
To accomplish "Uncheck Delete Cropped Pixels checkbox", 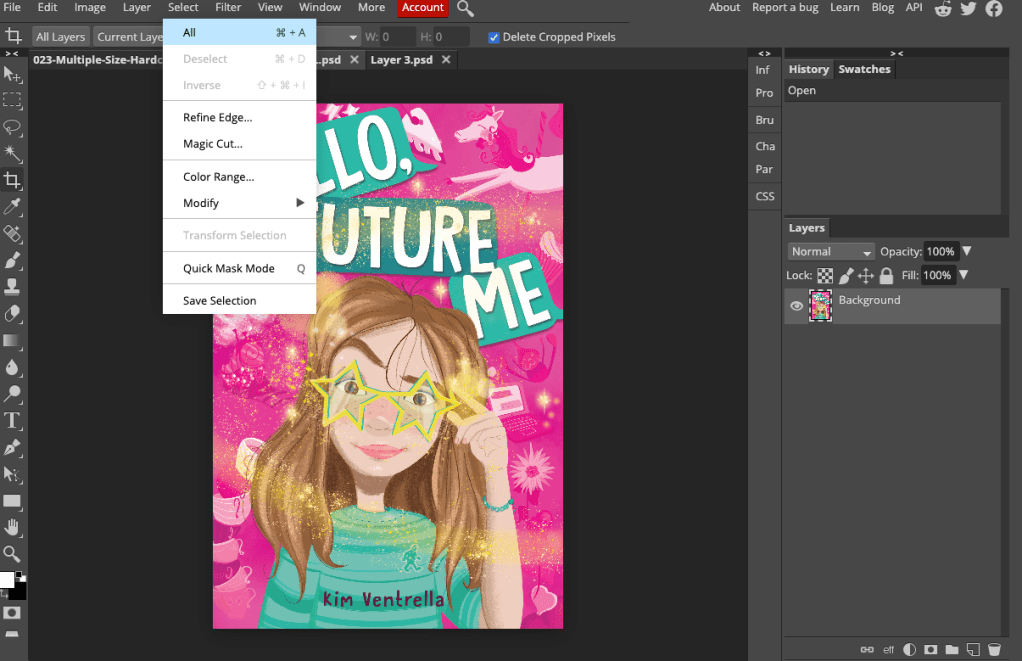I will (494, 37).
